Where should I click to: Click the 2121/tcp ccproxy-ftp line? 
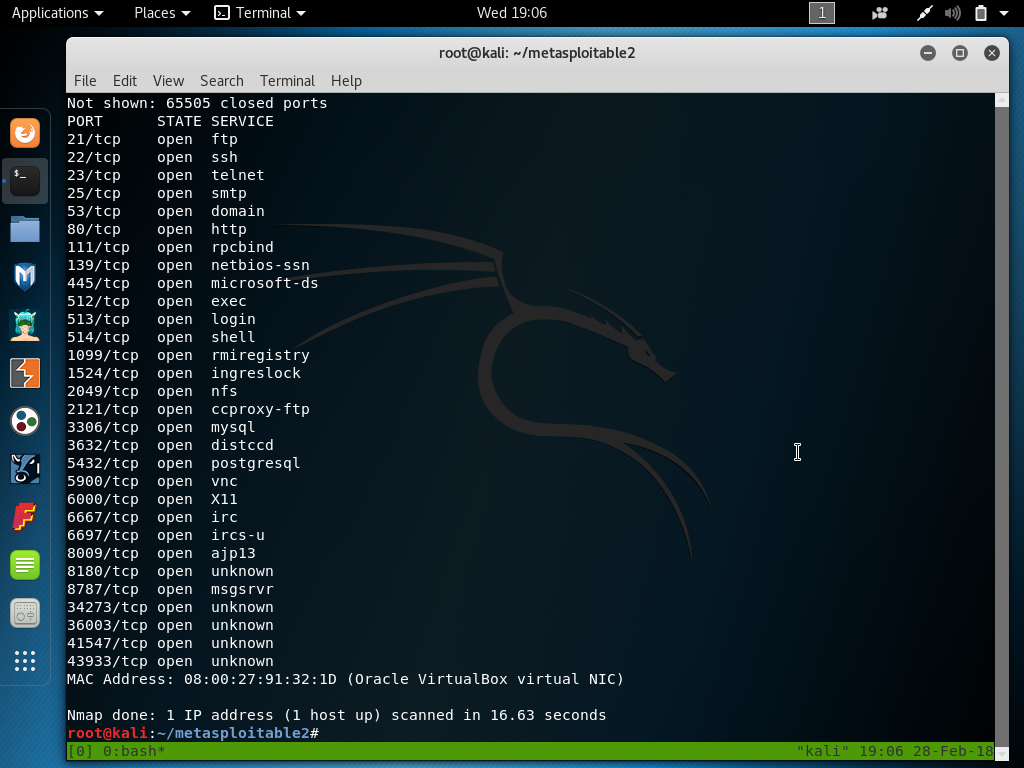click(x=188, y=409)
